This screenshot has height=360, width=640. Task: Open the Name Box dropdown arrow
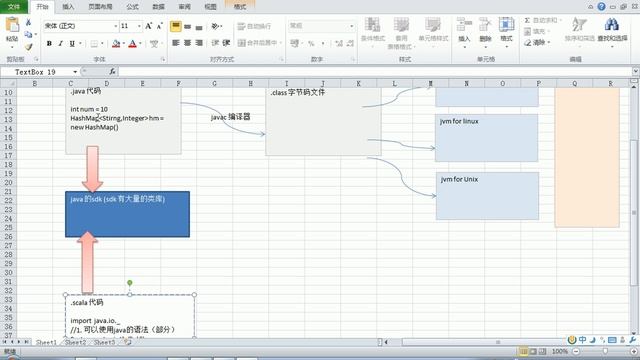(75, 72)
